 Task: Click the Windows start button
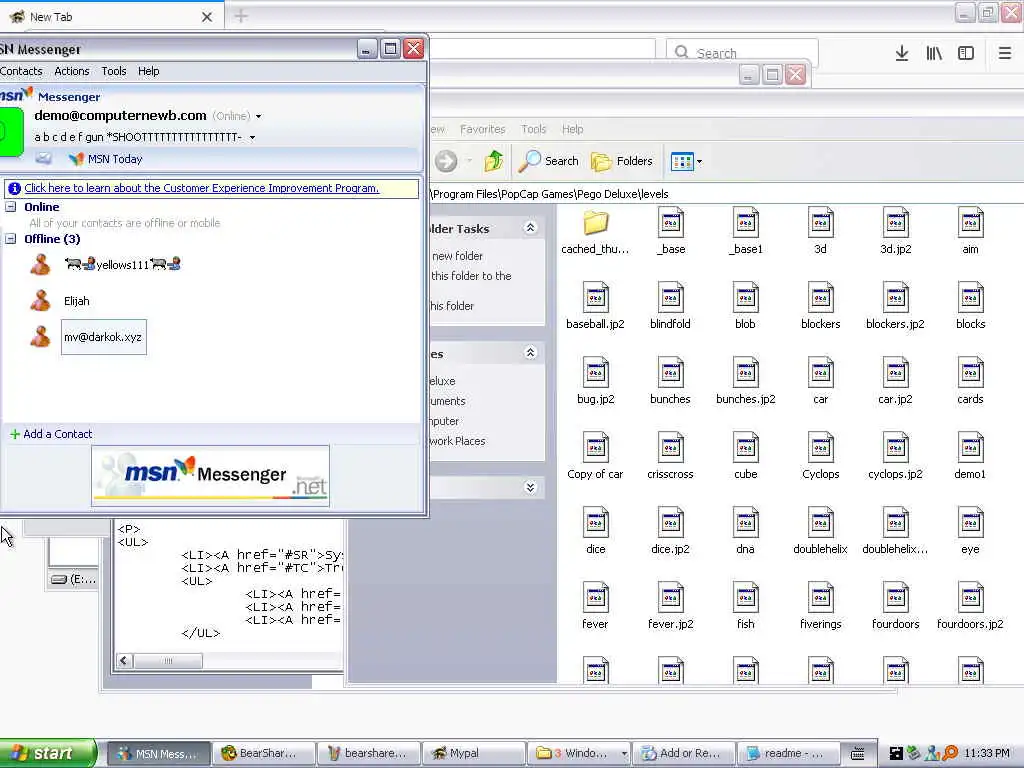(x=47, y=753)
